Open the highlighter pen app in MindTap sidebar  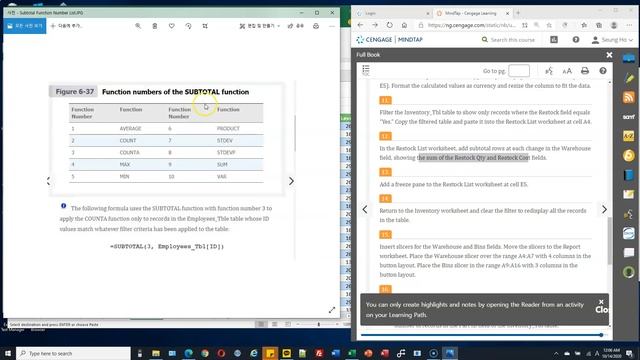pos(629,78)
